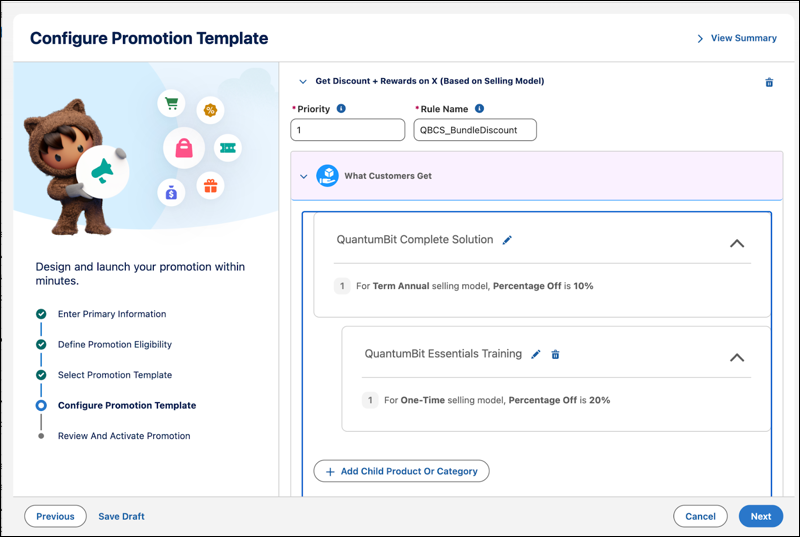Collapse the QuantumBit Essentials Training card
This screenshot has width=800, height=537.
click(x=737, y=357)
